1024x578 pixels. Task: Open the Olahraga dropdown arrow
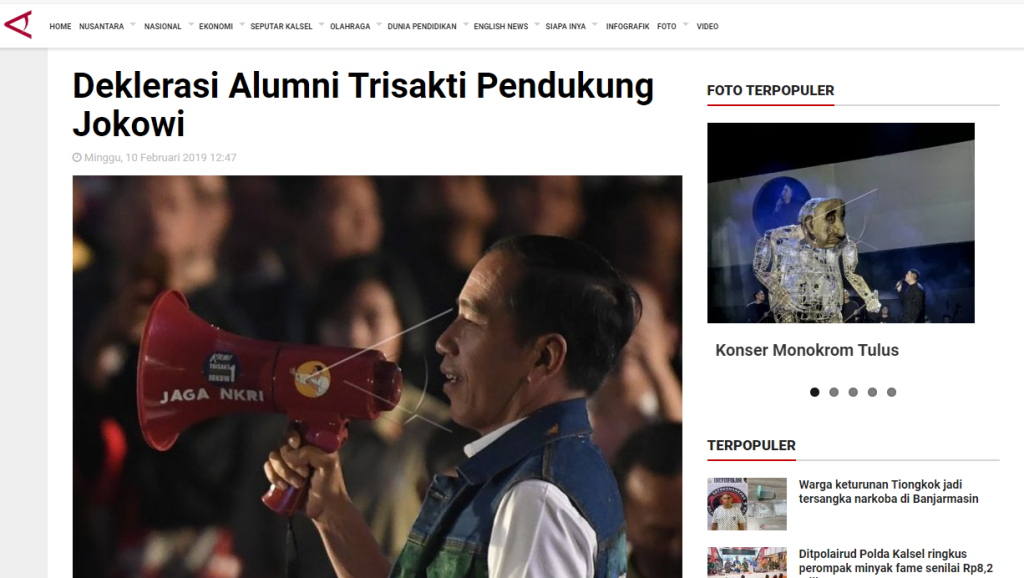click(379, 25)
